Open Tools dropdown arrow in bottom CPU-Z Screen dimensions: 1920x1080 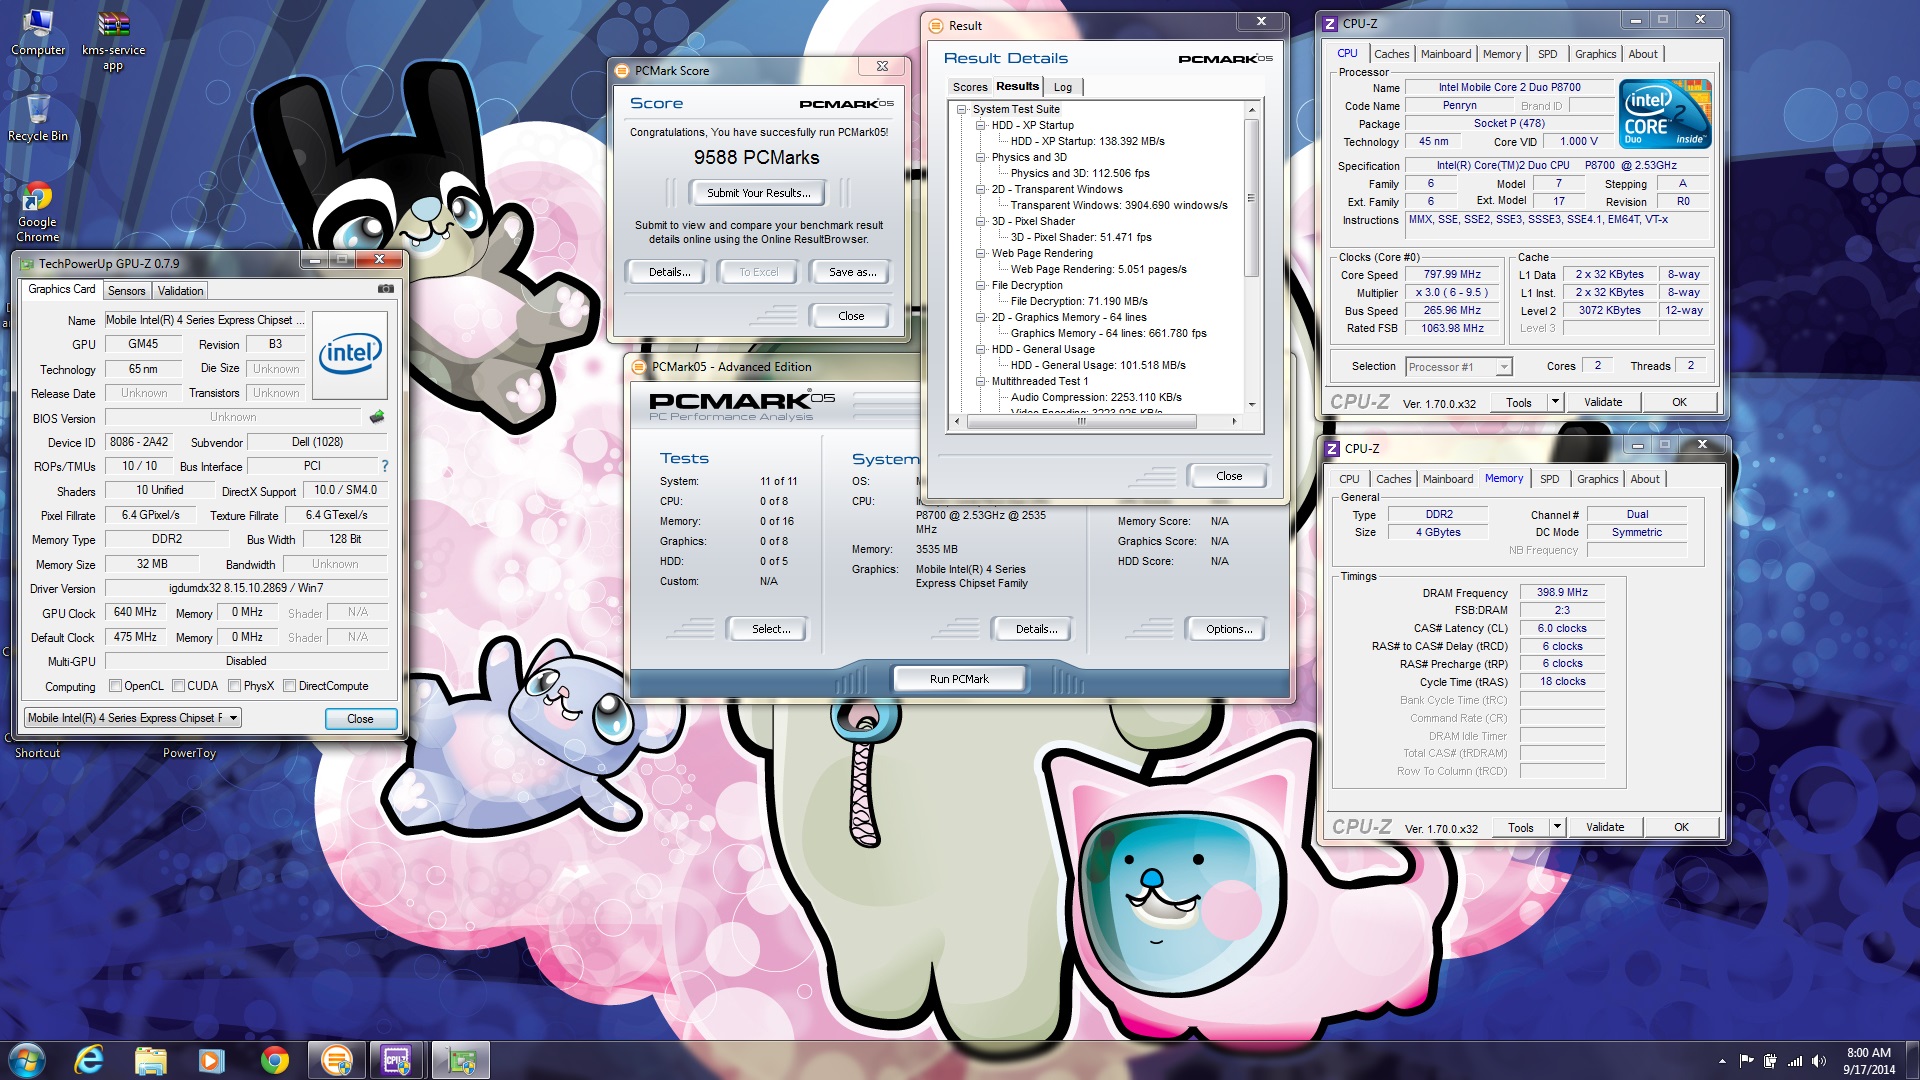(1557, 827)
